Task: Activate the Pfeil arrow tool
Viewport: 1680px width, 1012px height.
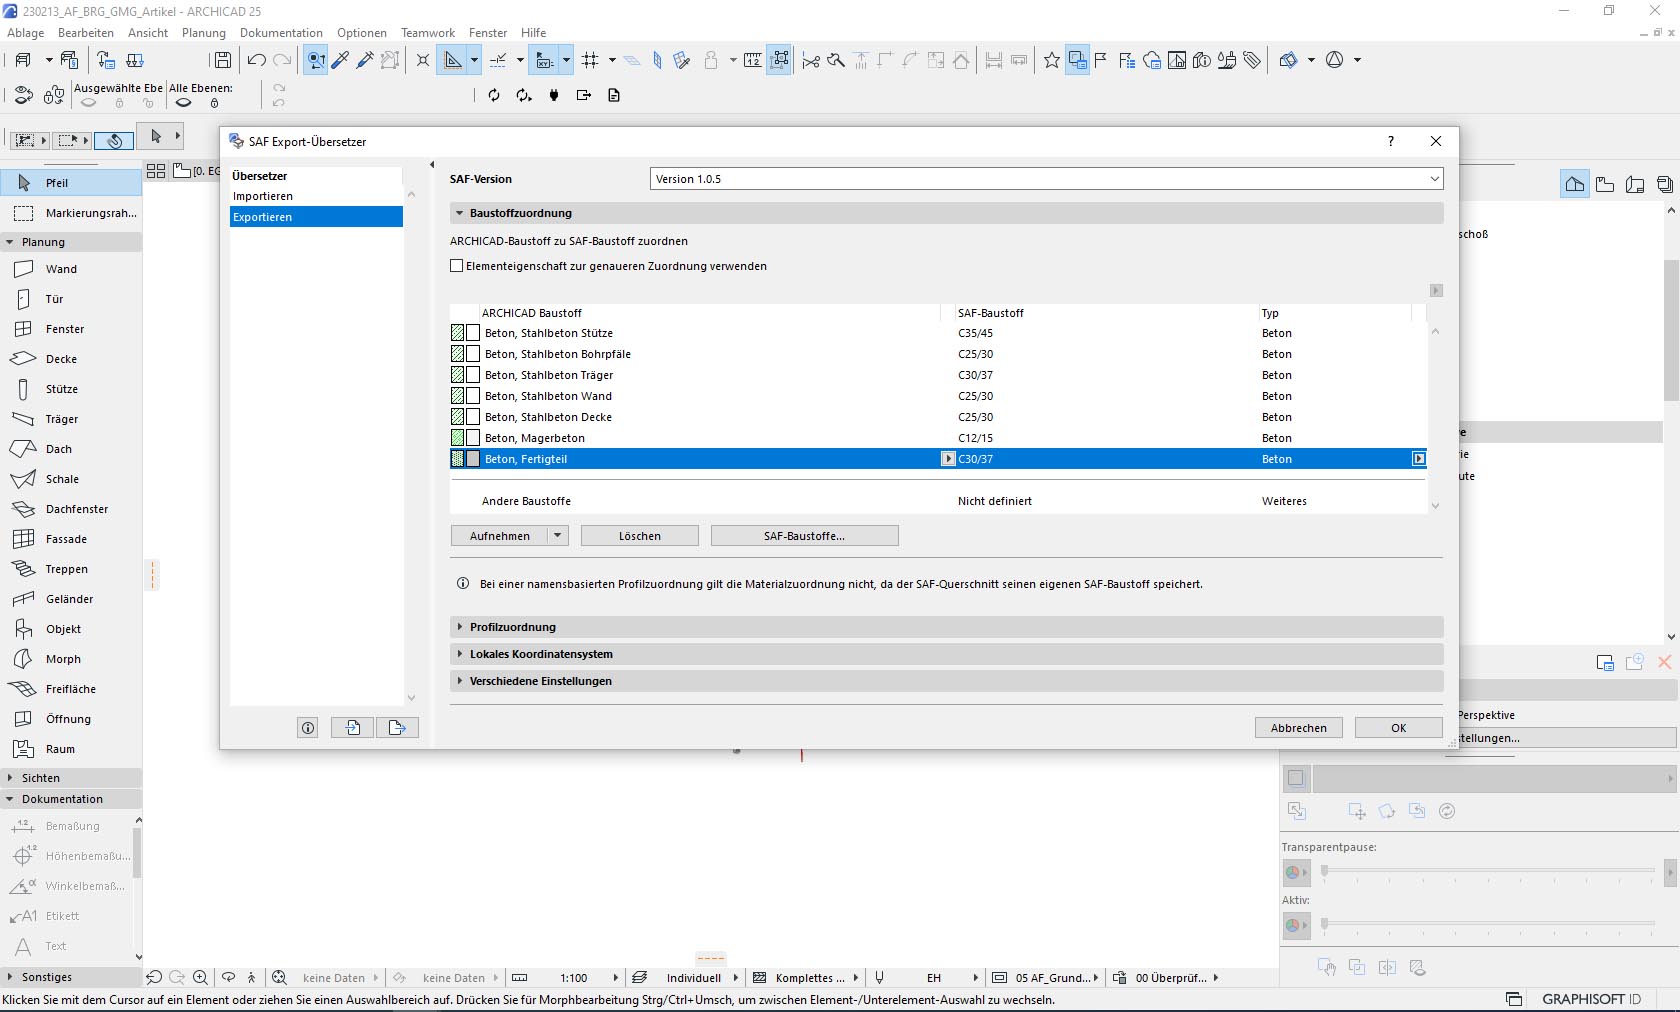Action: (x=70, y=183)
